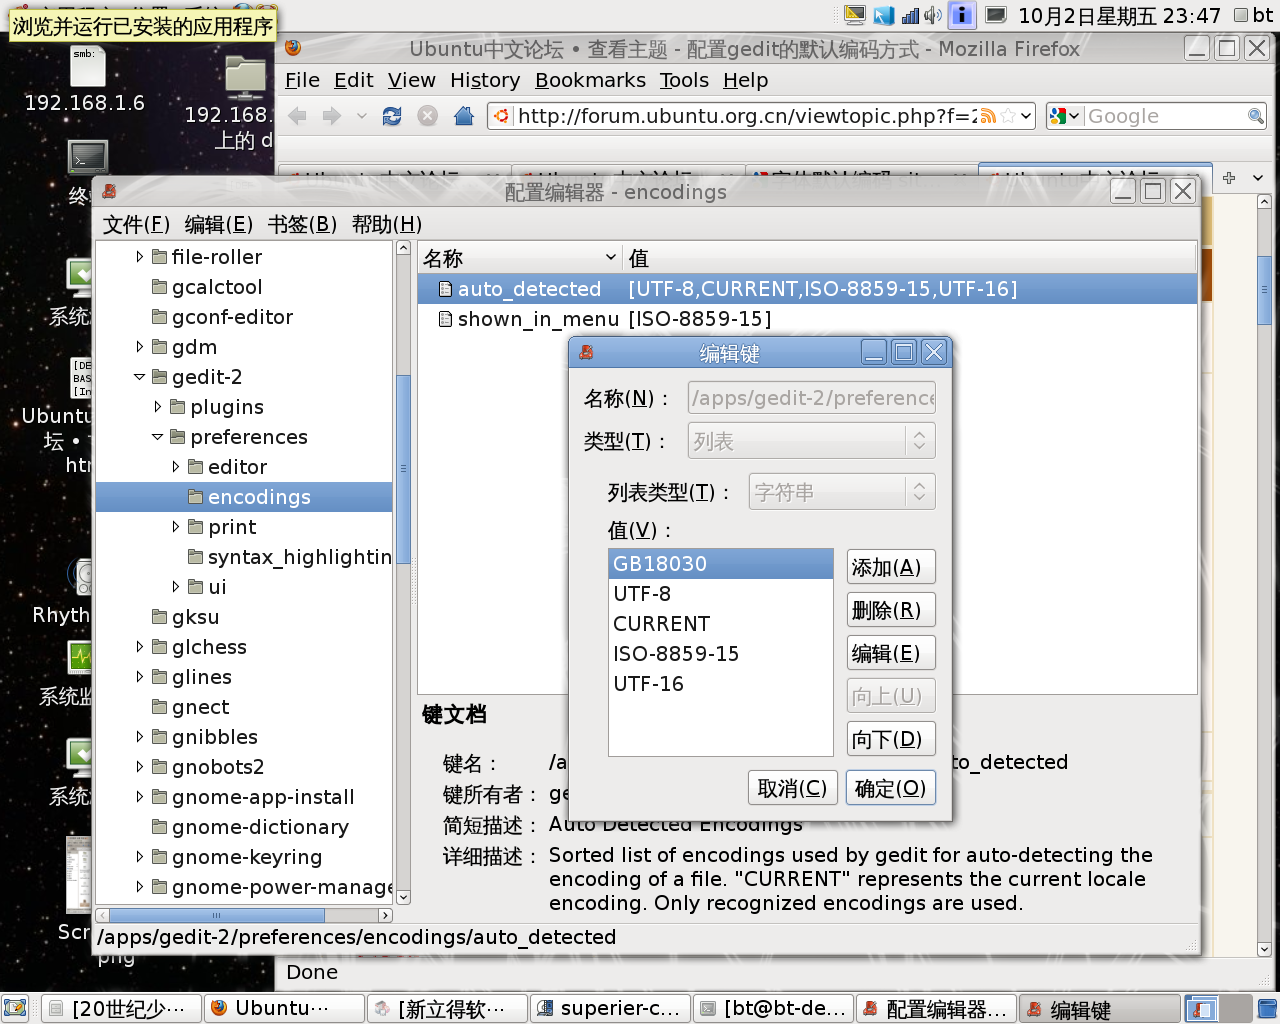The width and height of the screenshot is (1280, 1024).
Task: Click 向下(D) move down button
Action: pyautogui.click(x=891, y=739)
